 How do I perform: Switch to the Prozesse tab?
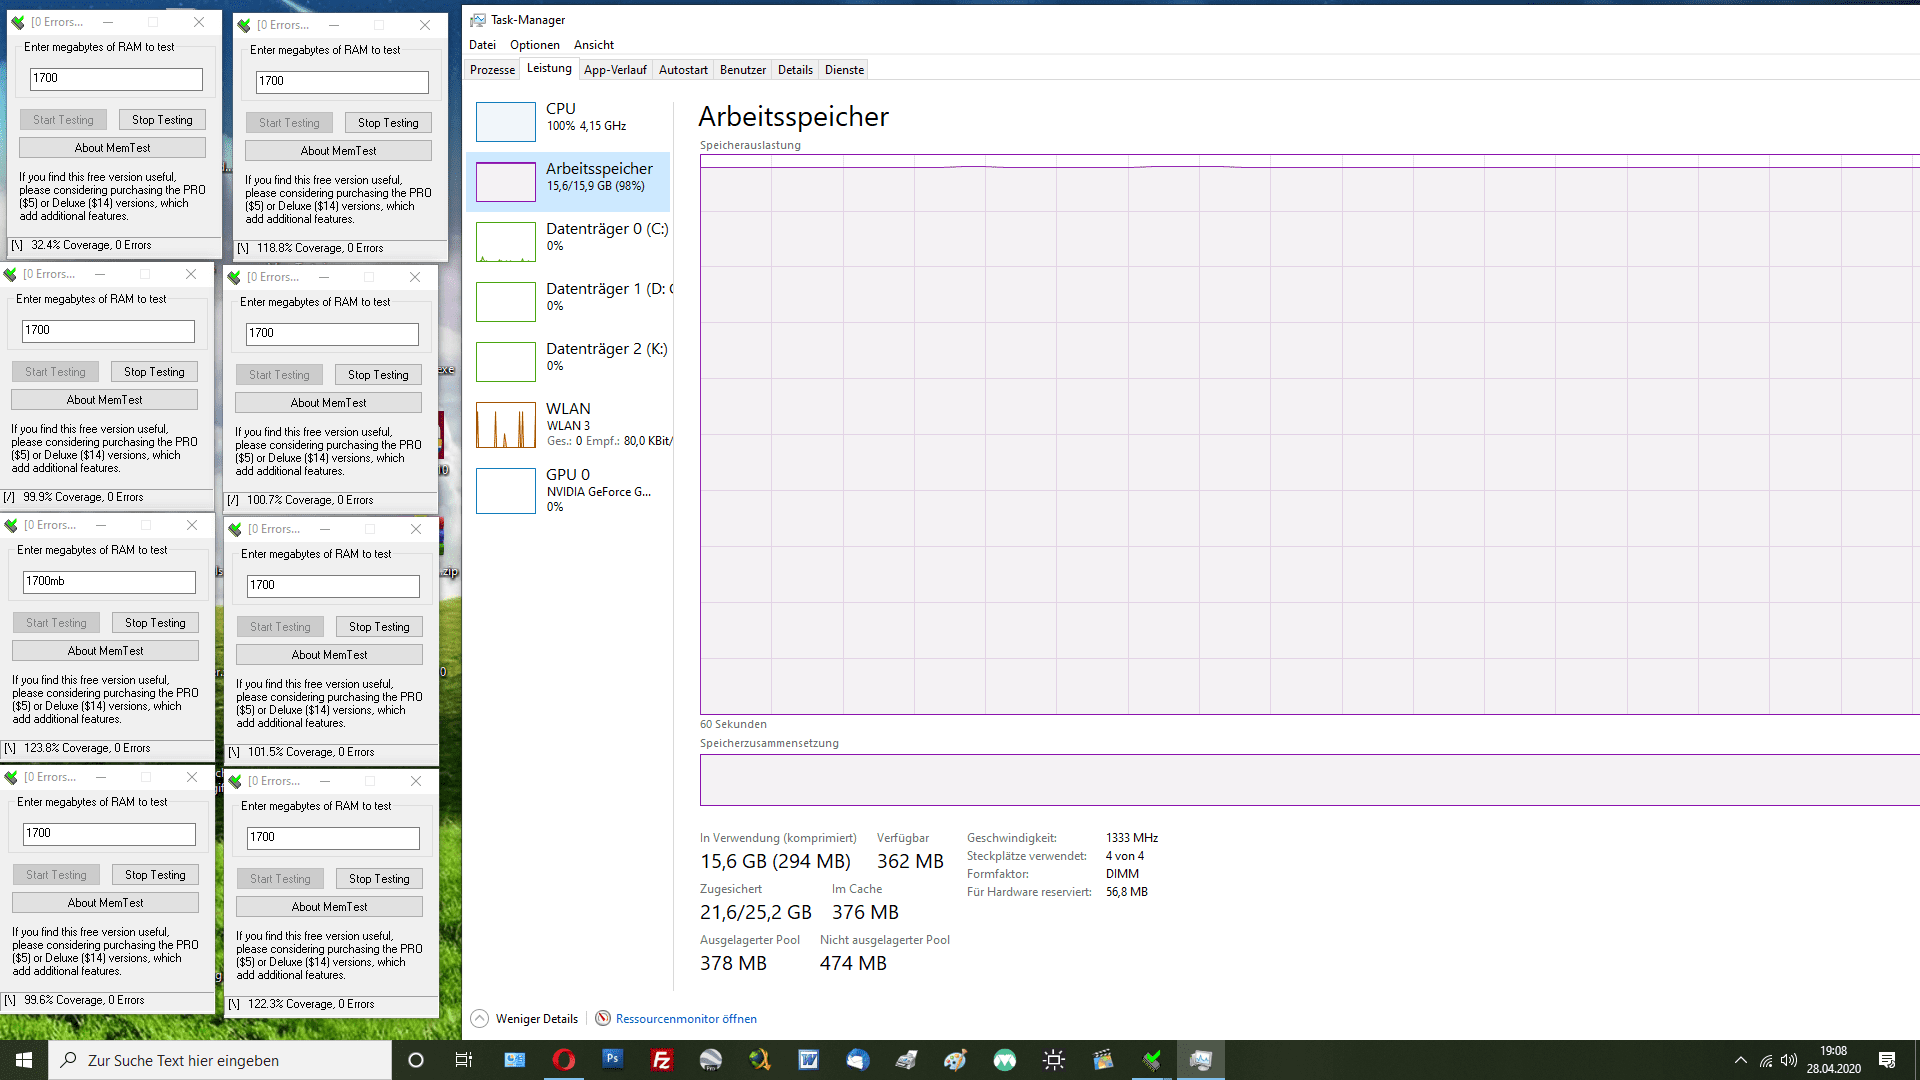click(493, 70)
